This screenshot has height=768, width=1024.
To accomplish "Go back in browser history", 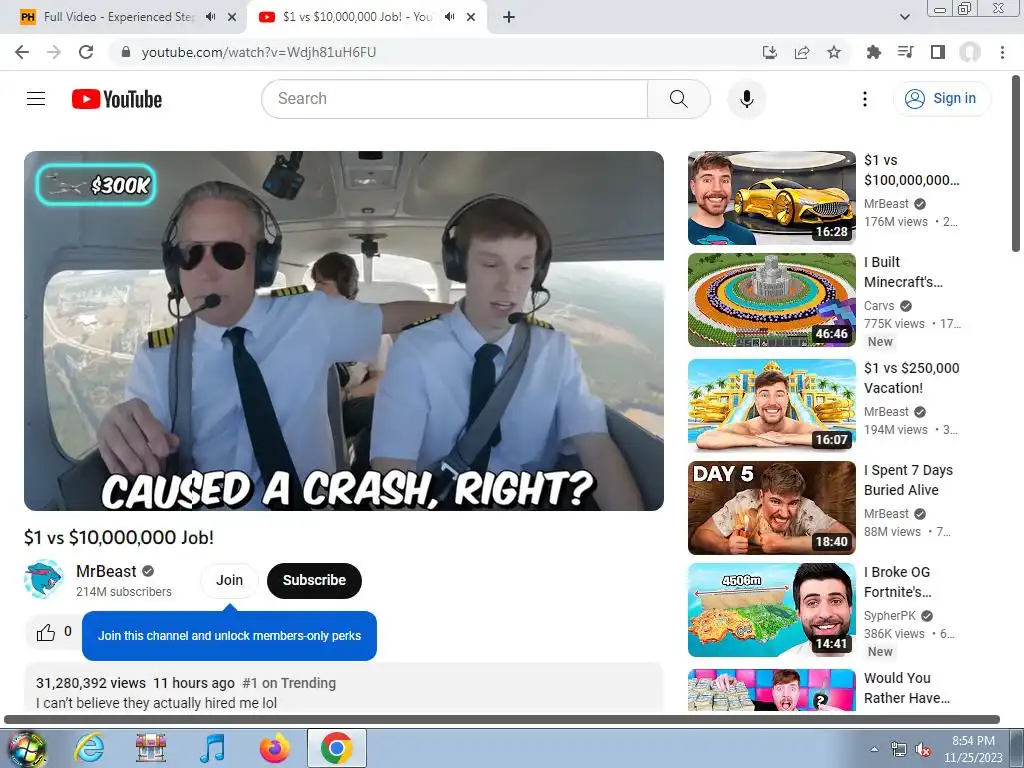I will 22,52.
